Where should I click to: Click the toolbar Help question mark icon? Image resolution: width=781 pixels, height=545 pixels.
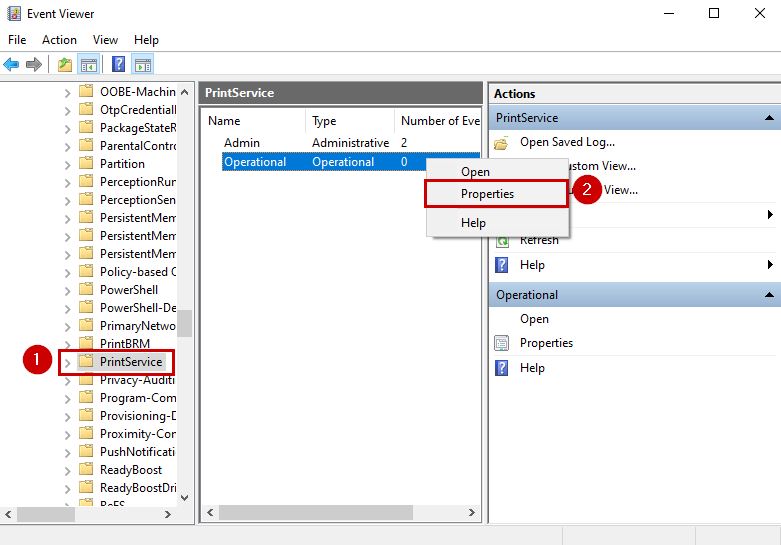[119, 64]
